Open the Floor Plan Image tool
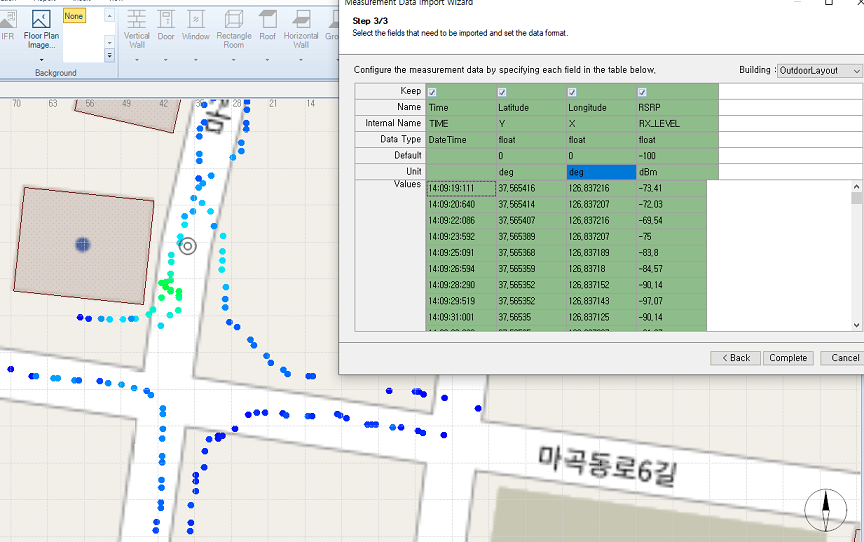Viewport: 864px width, 542px height. tap(41, 30)
